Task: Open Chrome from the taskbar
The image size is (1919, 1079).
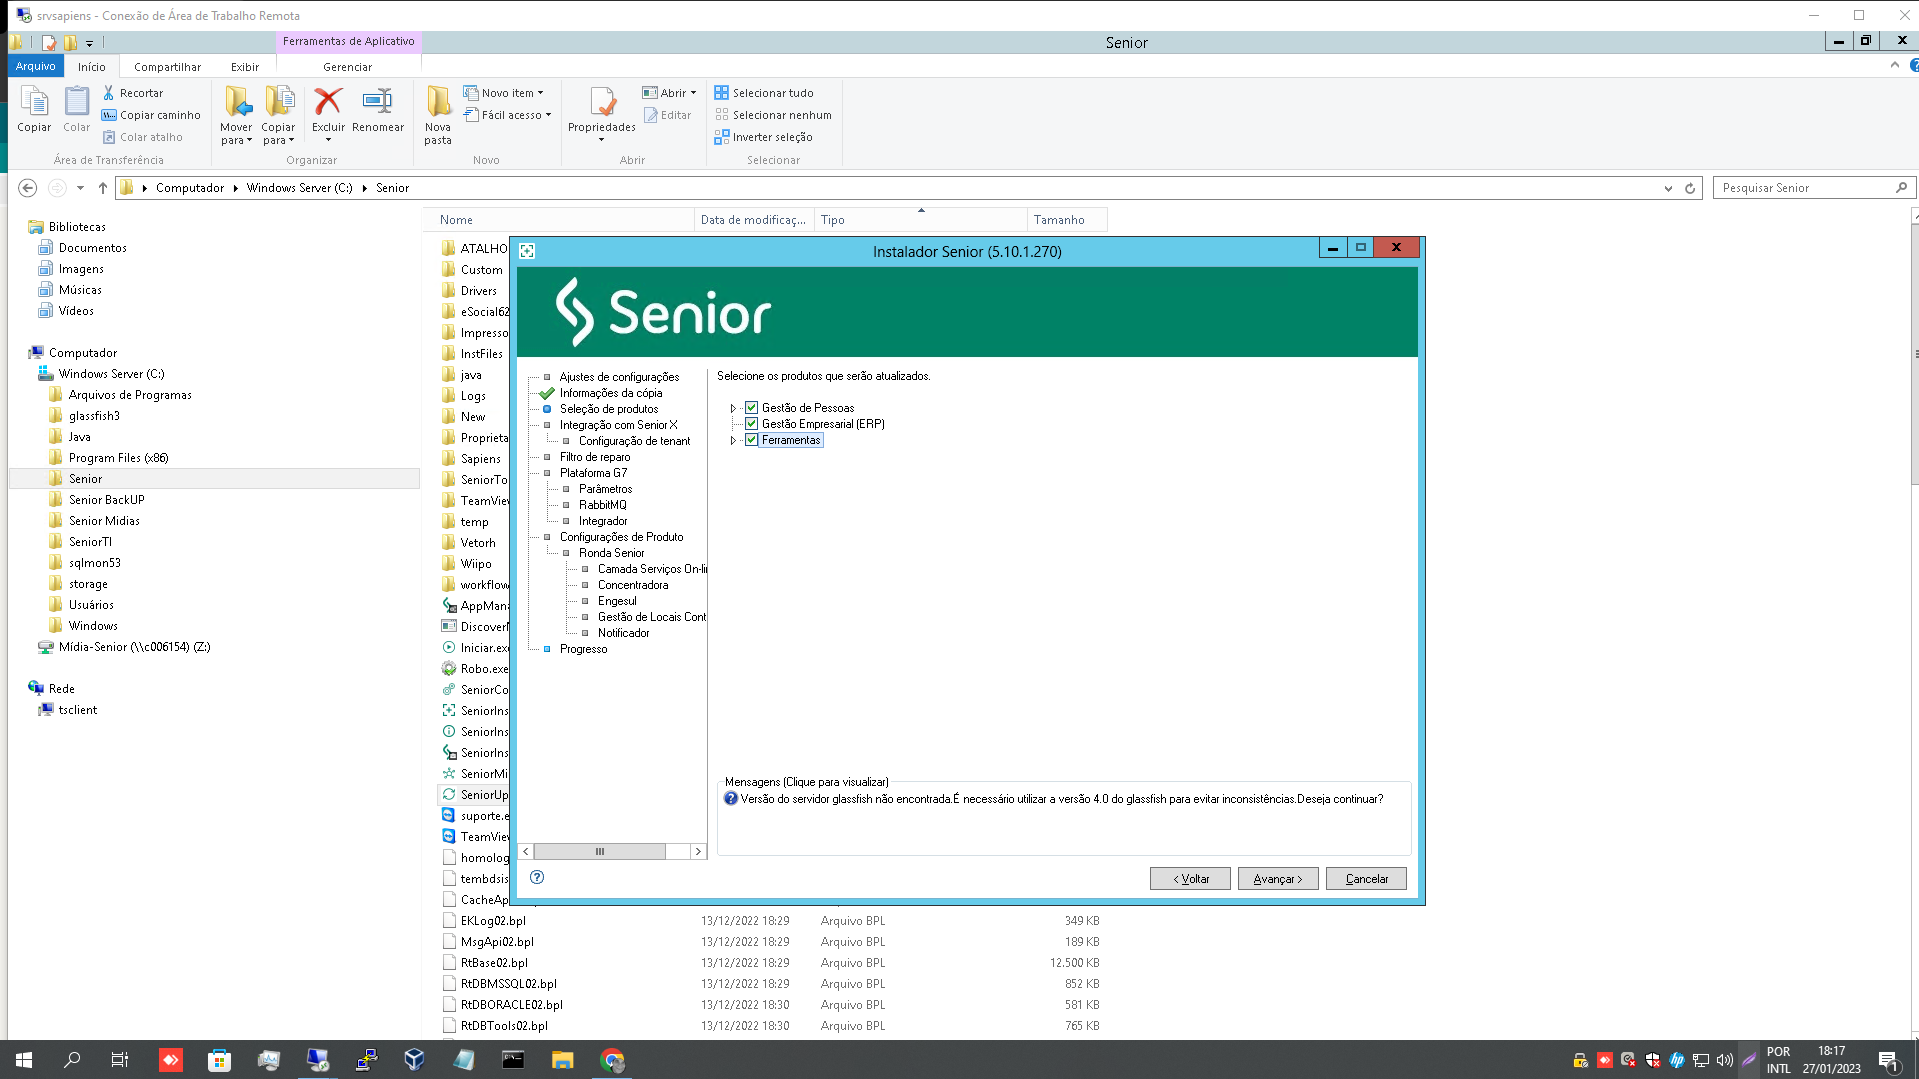Action: [x=612, y=1060]
